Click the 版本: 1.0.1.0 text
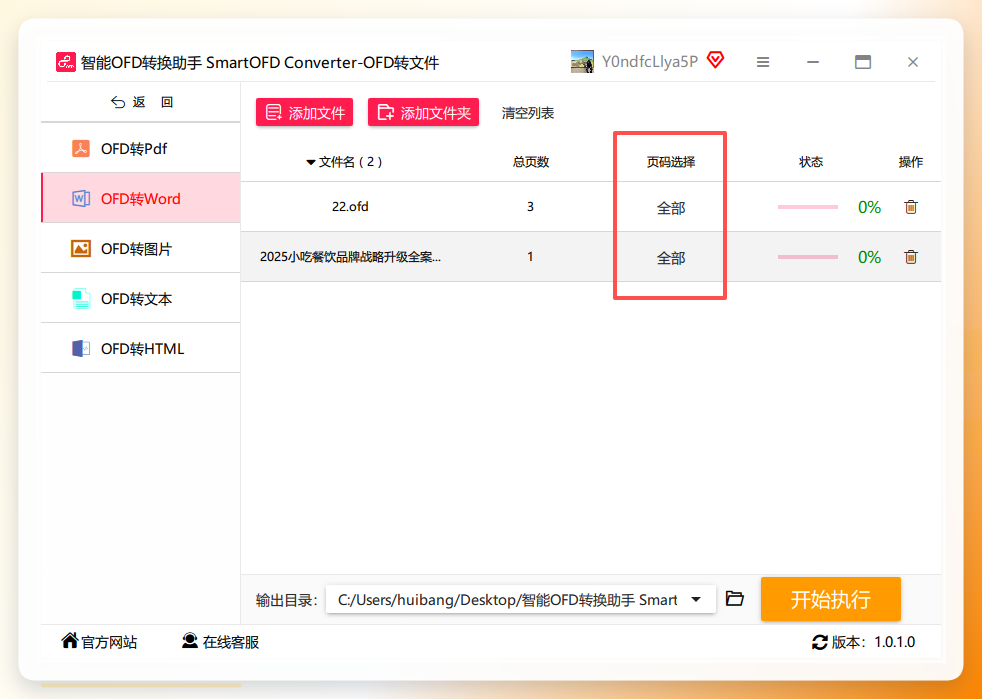Viewport: 982px width, 699px height. click(x=873, y=642)
